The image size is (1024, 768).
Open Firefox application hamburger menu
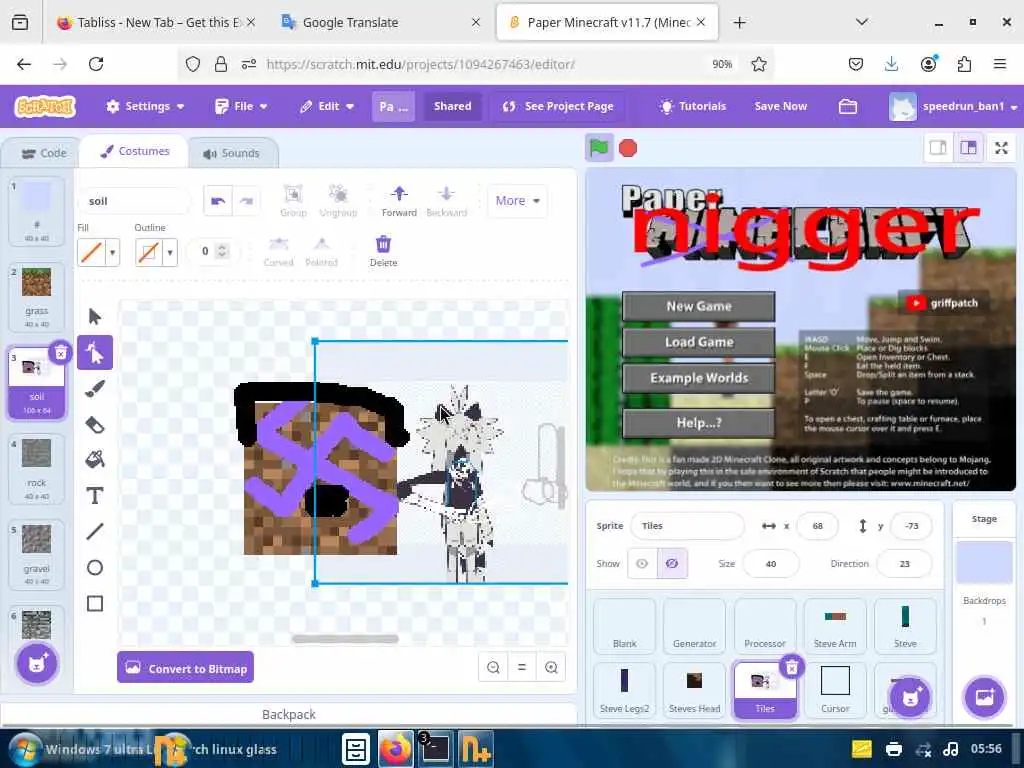pos(999,64)
